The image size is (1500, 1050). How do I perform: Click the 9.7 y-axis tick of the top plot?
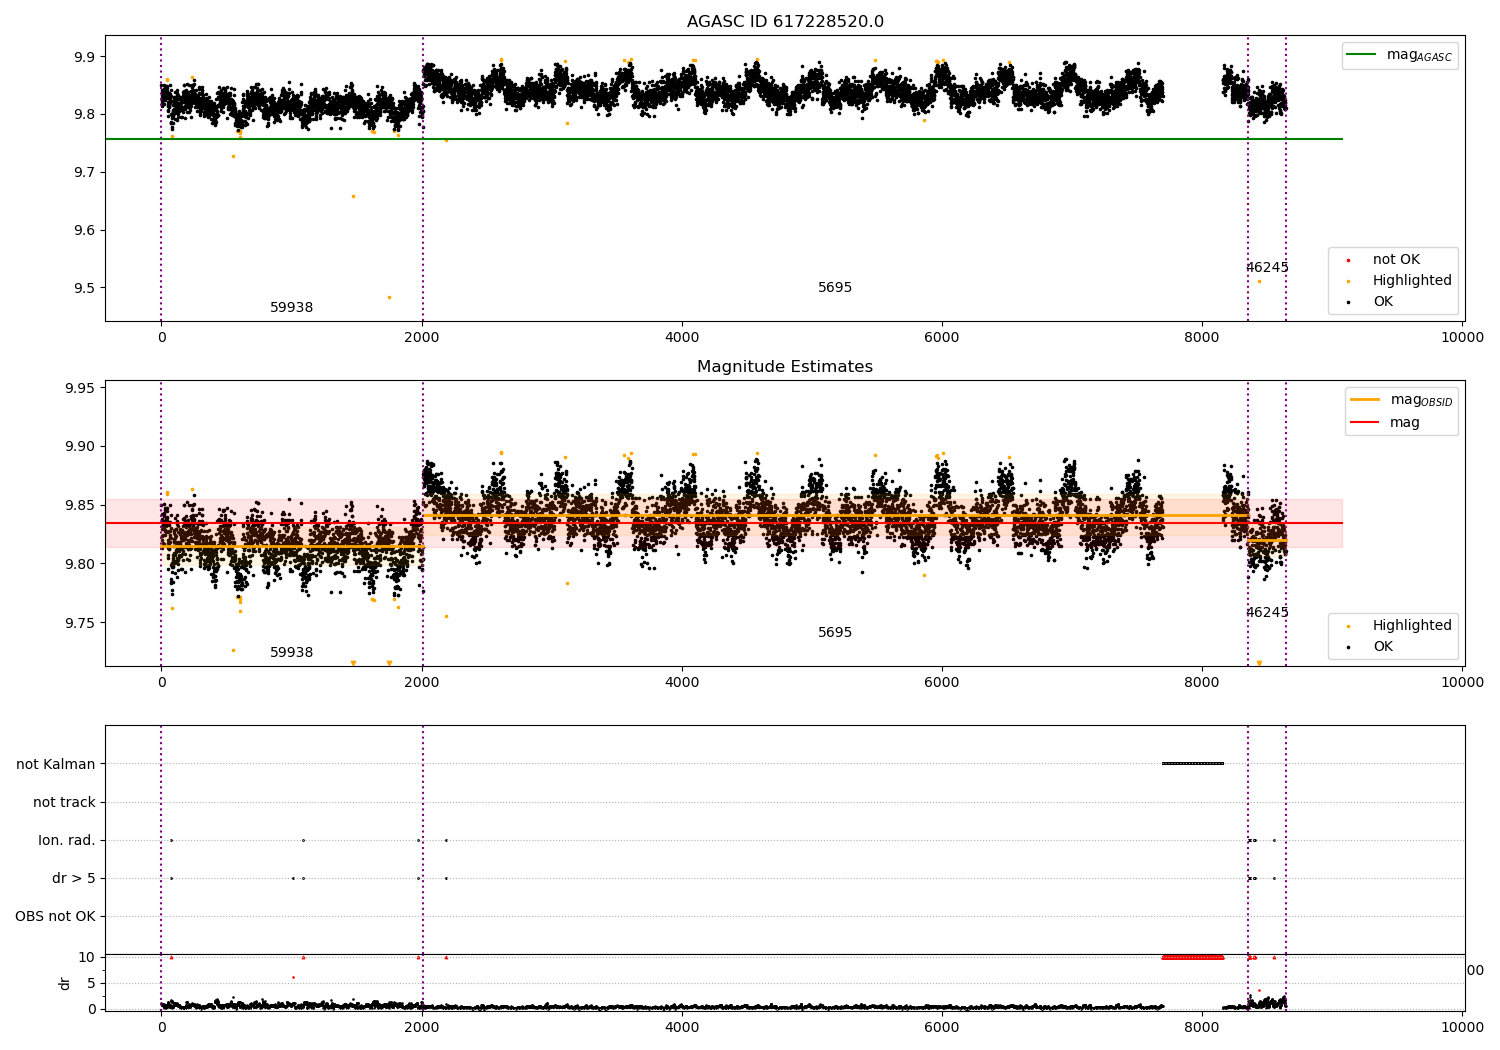click(84, 173)
